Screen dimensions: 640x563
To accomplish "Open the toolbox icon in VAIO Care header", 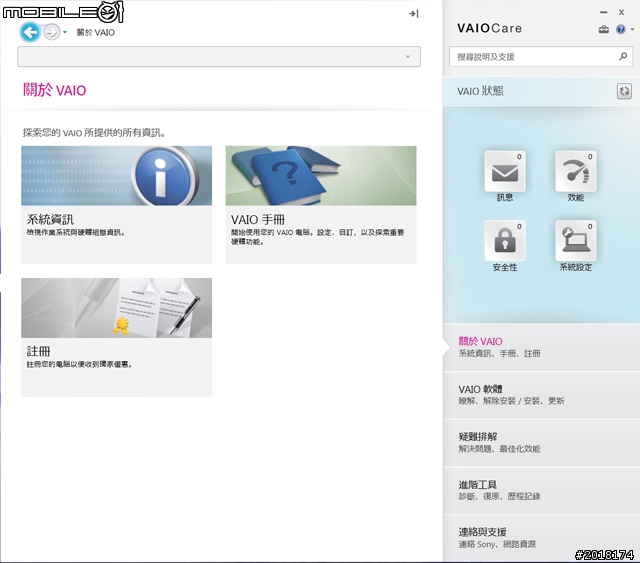I will click(604, 29).
